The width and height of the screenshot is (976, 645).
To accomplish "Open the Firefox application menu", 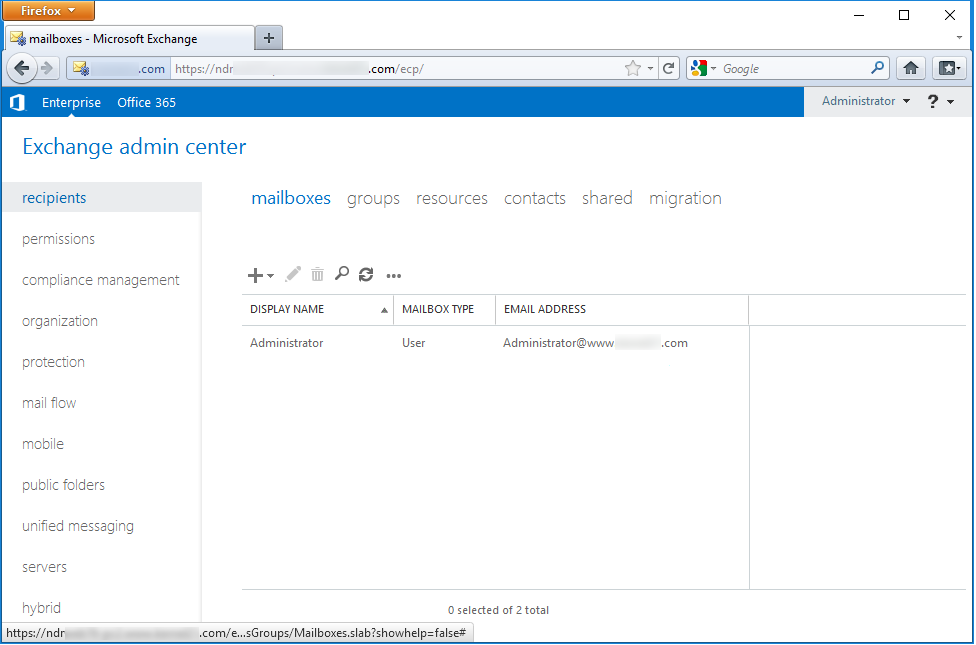I will [x=49, y=11].
